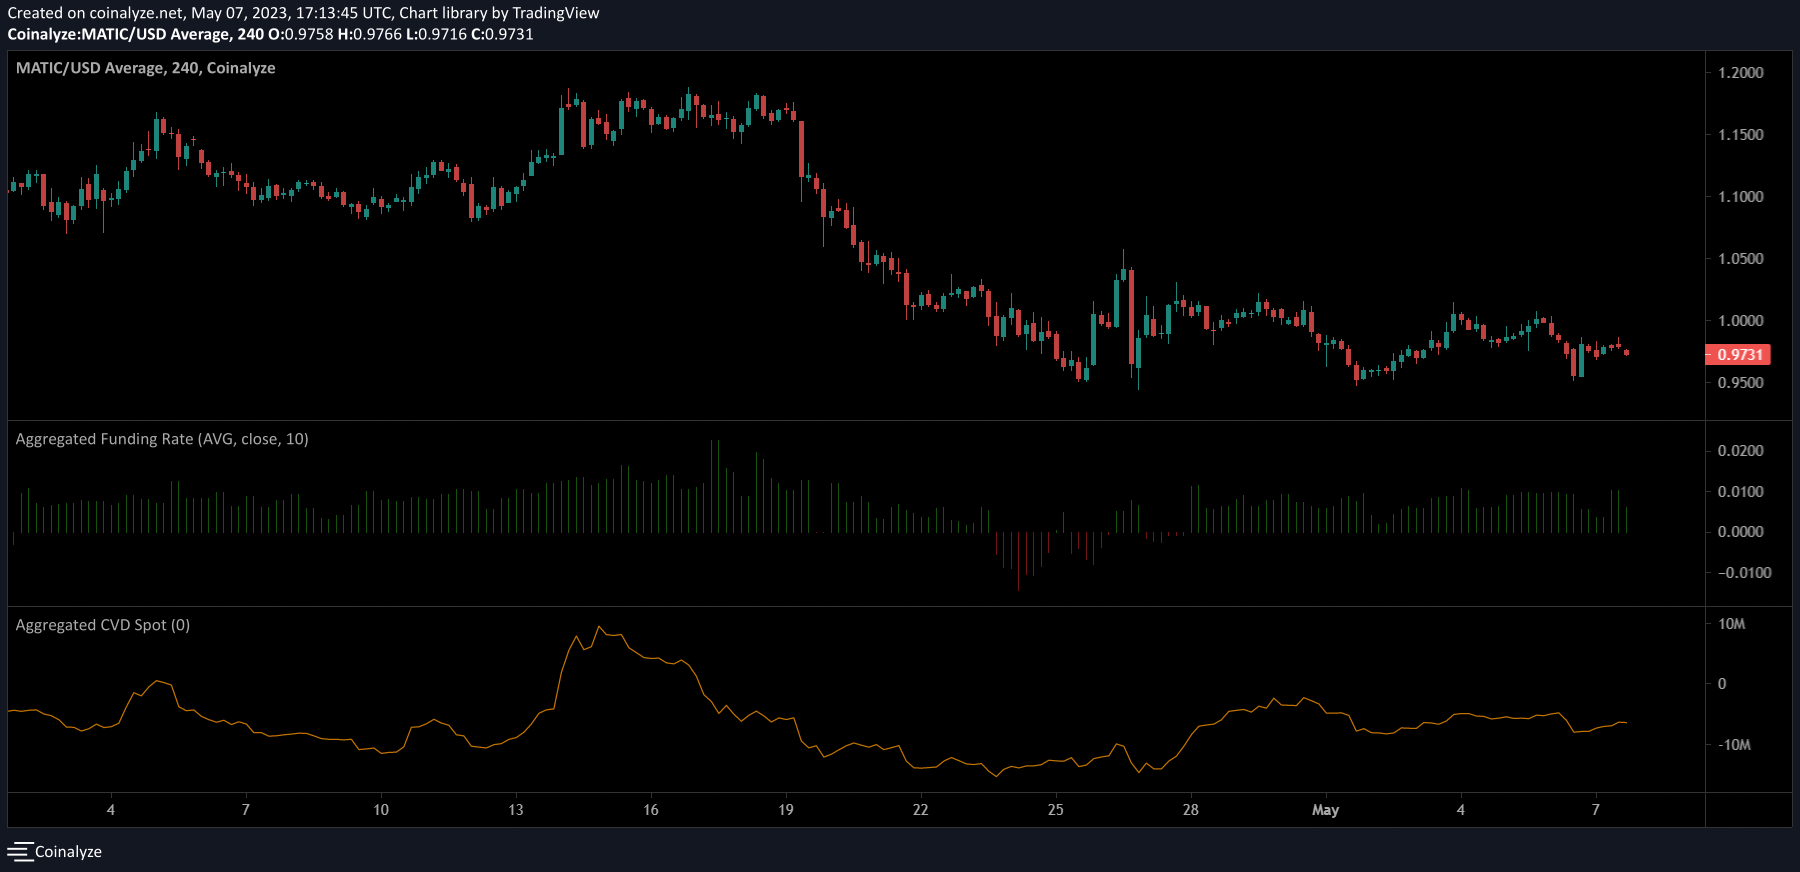Screen dimensions: 1800x872
Task: Click date 10 on the time axis
Action: coord(381,810)
